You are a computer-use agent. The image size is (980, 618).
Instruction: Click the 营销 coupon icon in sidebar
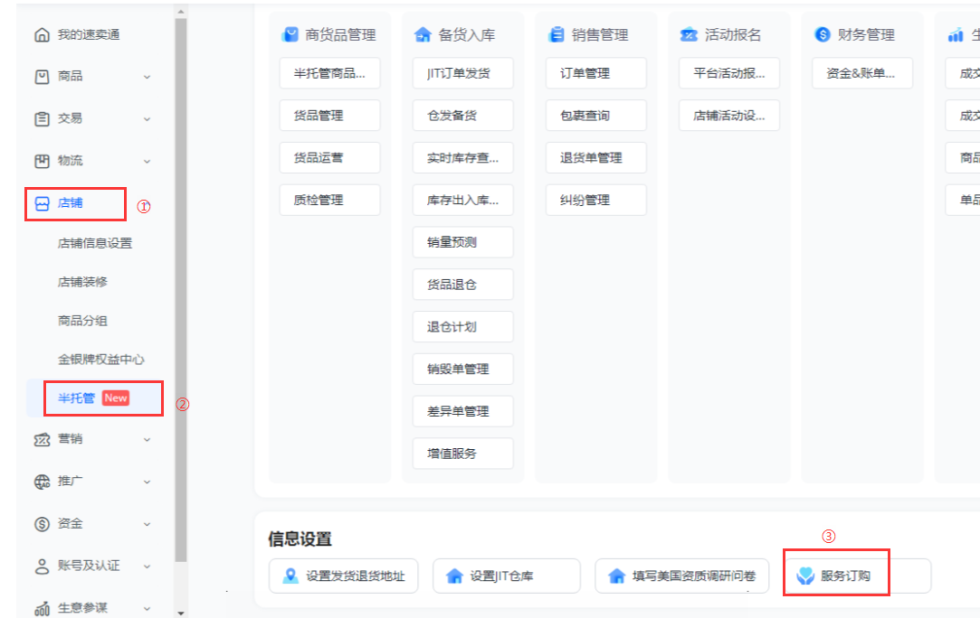[x=42, y=440]
